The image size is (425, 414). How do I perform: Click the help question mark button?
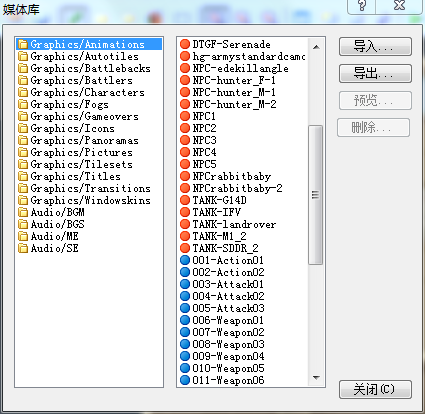(362, 6)
